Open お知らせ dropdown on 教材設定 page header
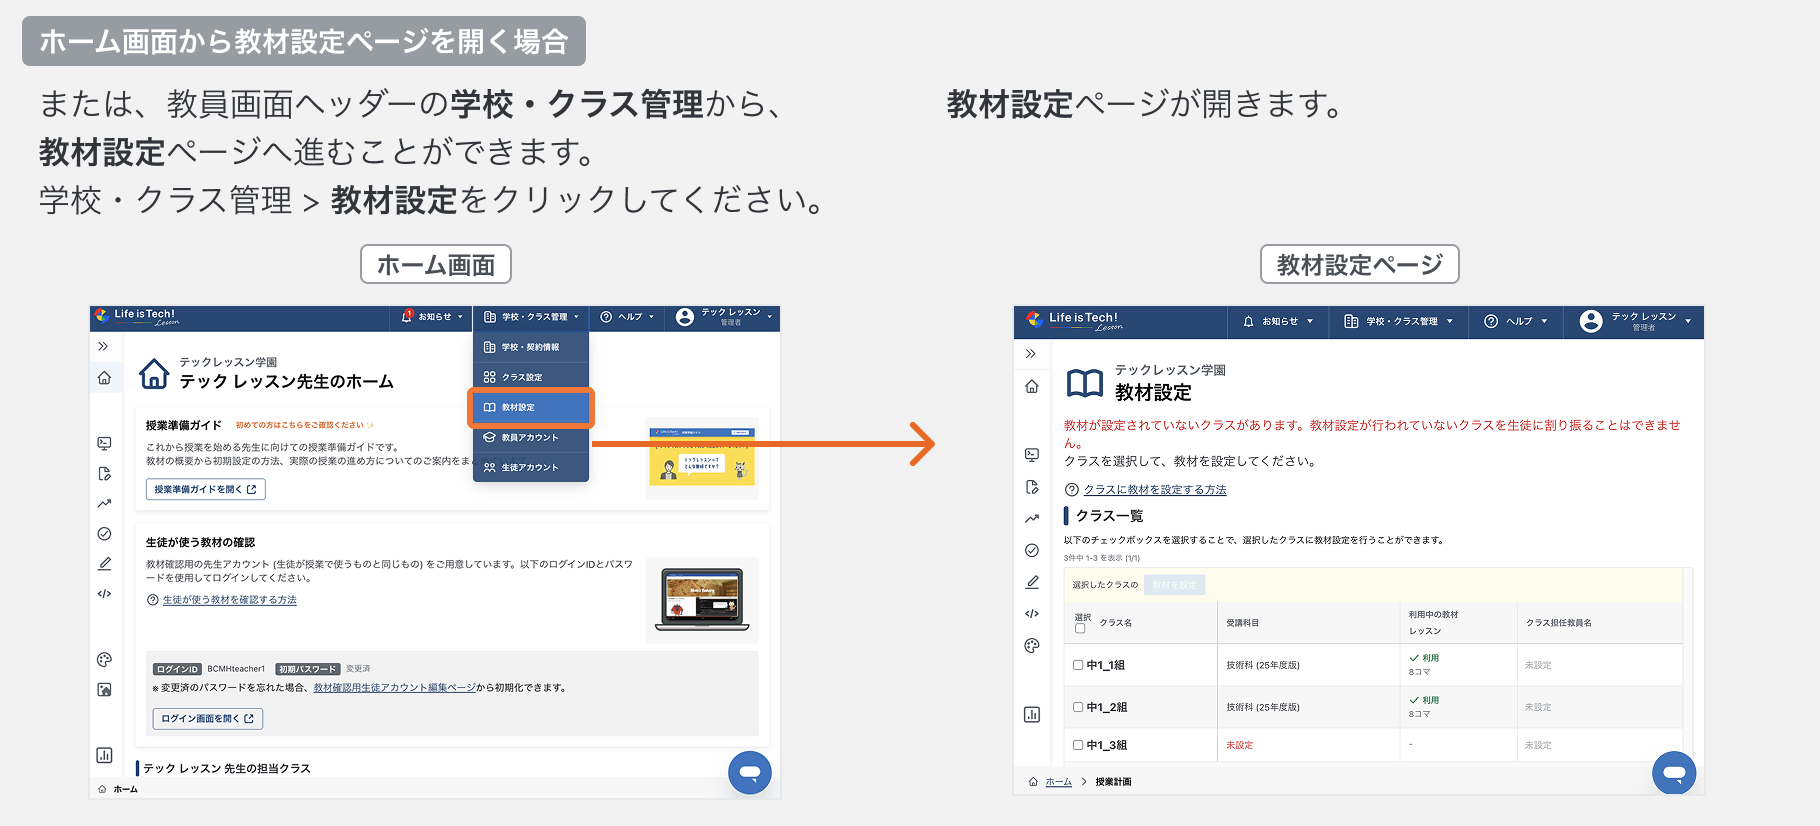 (1278, 321)
